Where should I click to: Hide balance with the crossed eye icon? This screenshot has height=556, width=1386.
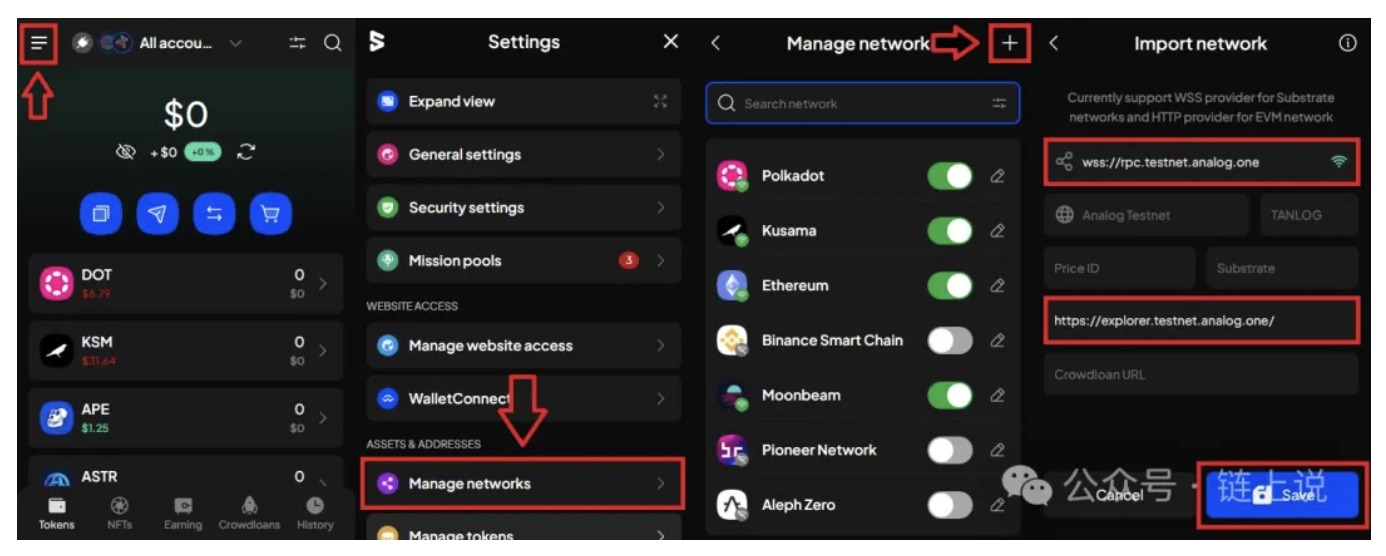(125, 152)
